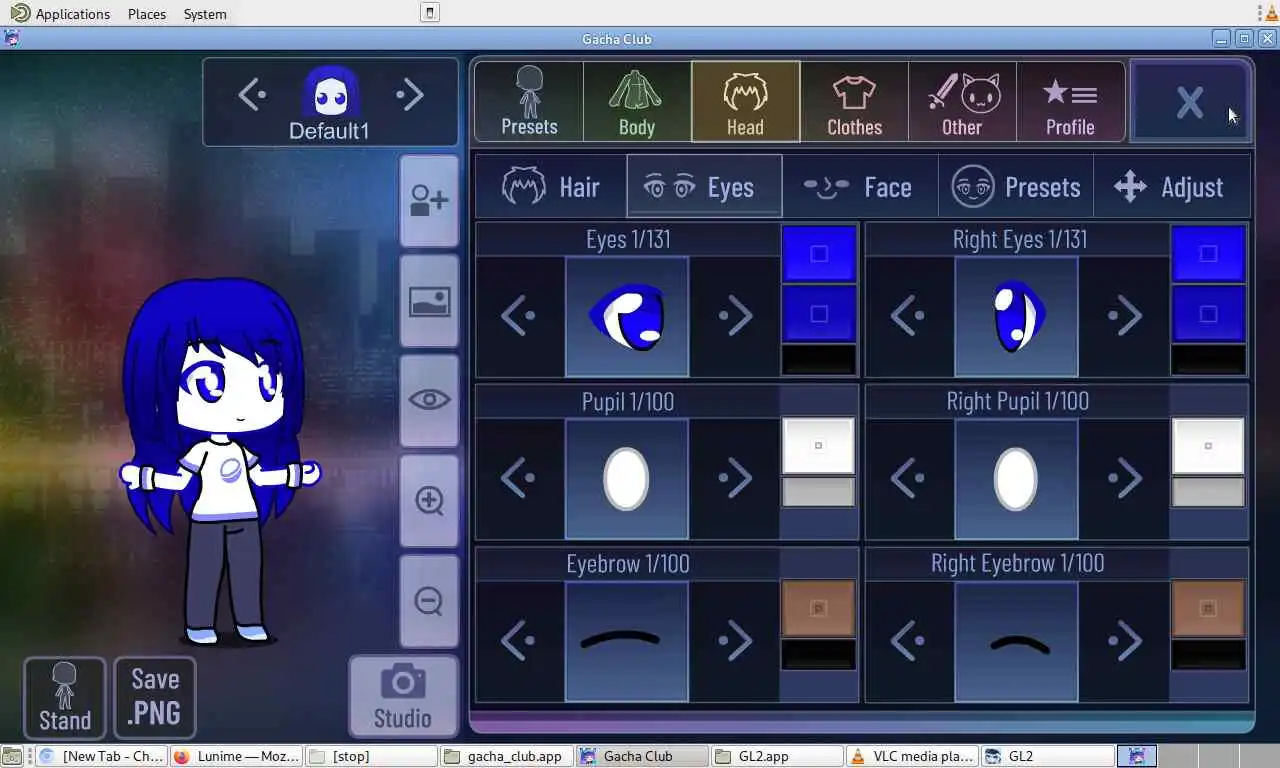
Task: Click the Stand pose button
Action: click(65, 697)
